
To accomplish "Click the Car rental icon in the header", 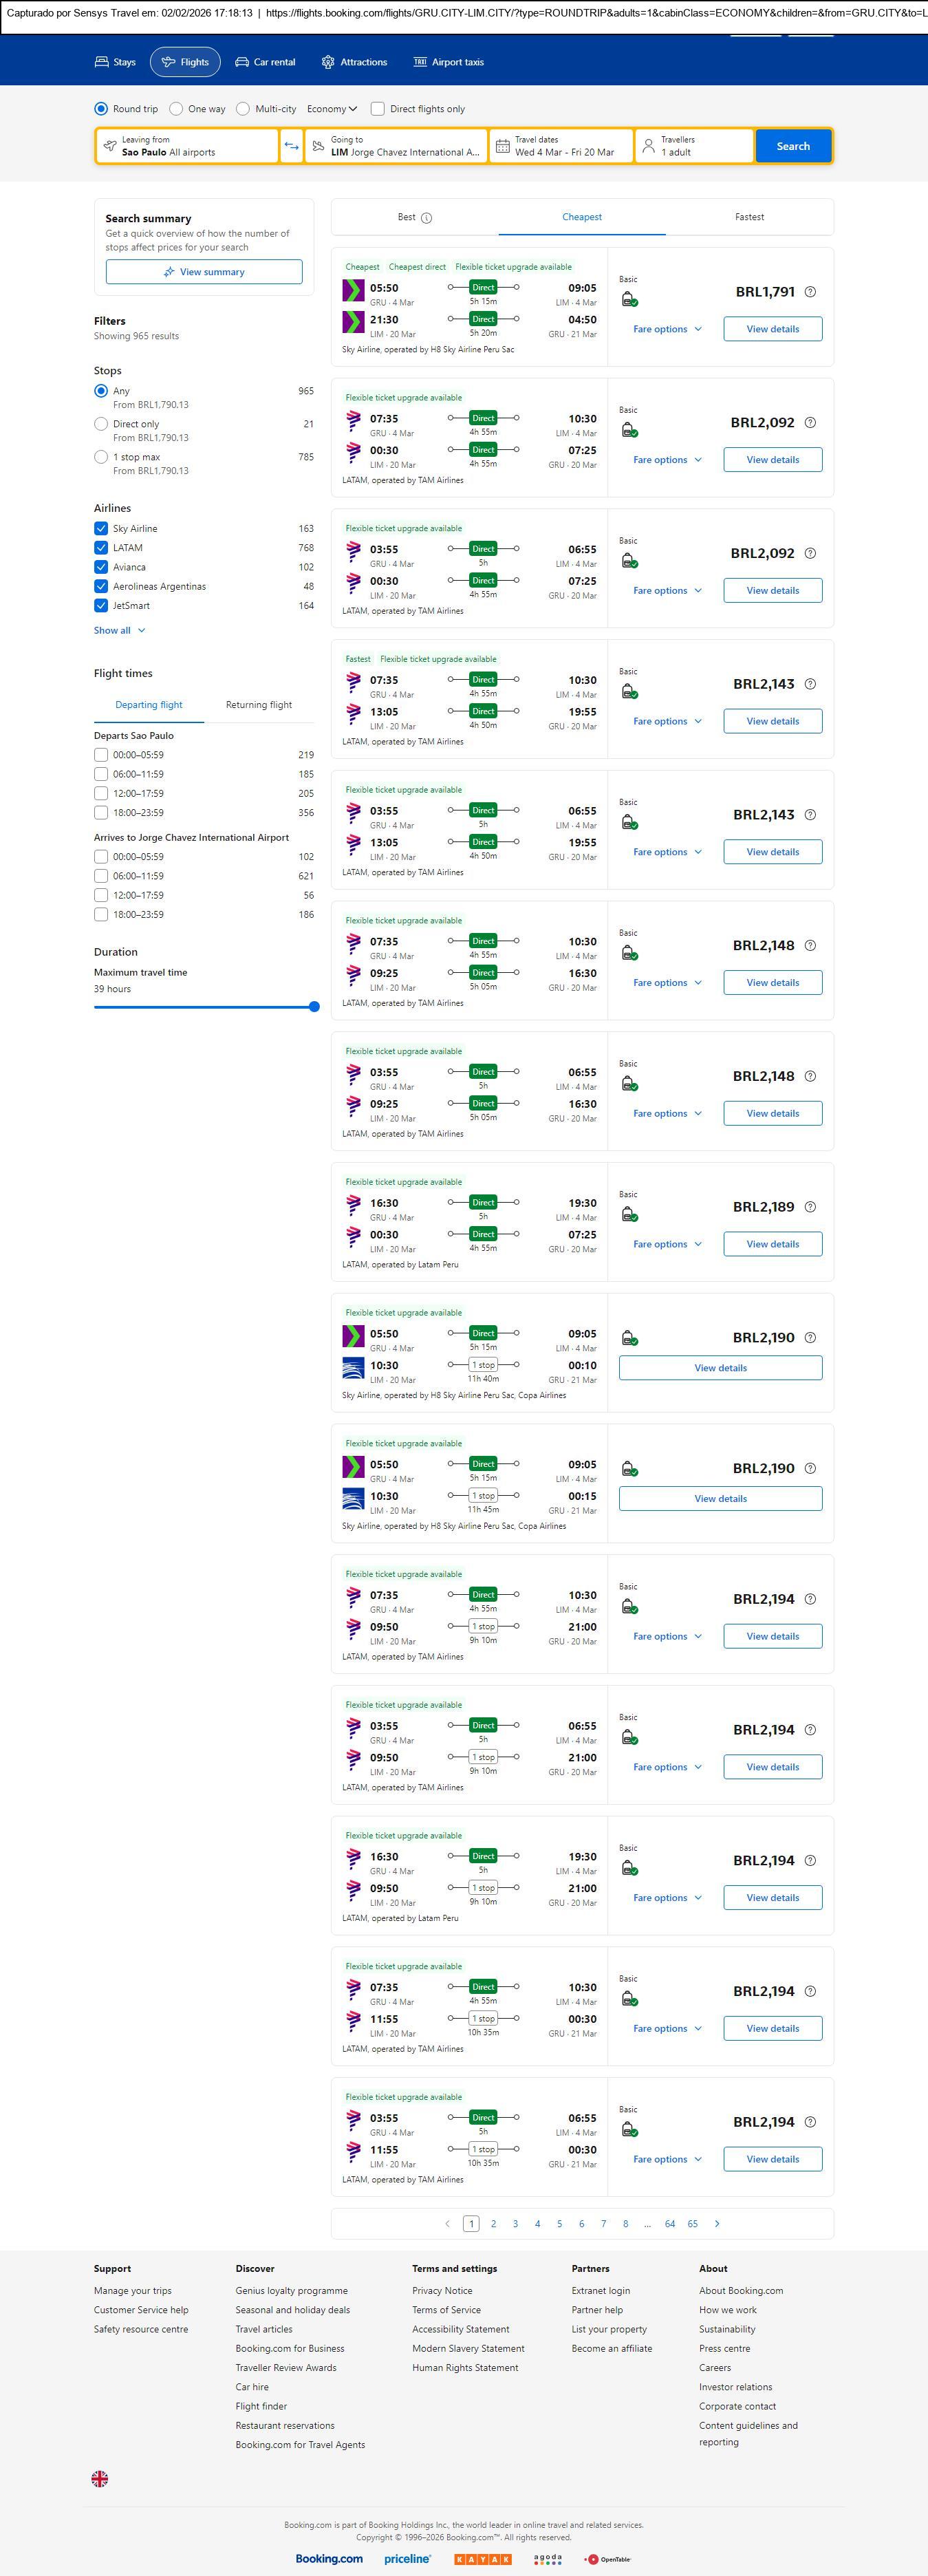I will [242, 62].
